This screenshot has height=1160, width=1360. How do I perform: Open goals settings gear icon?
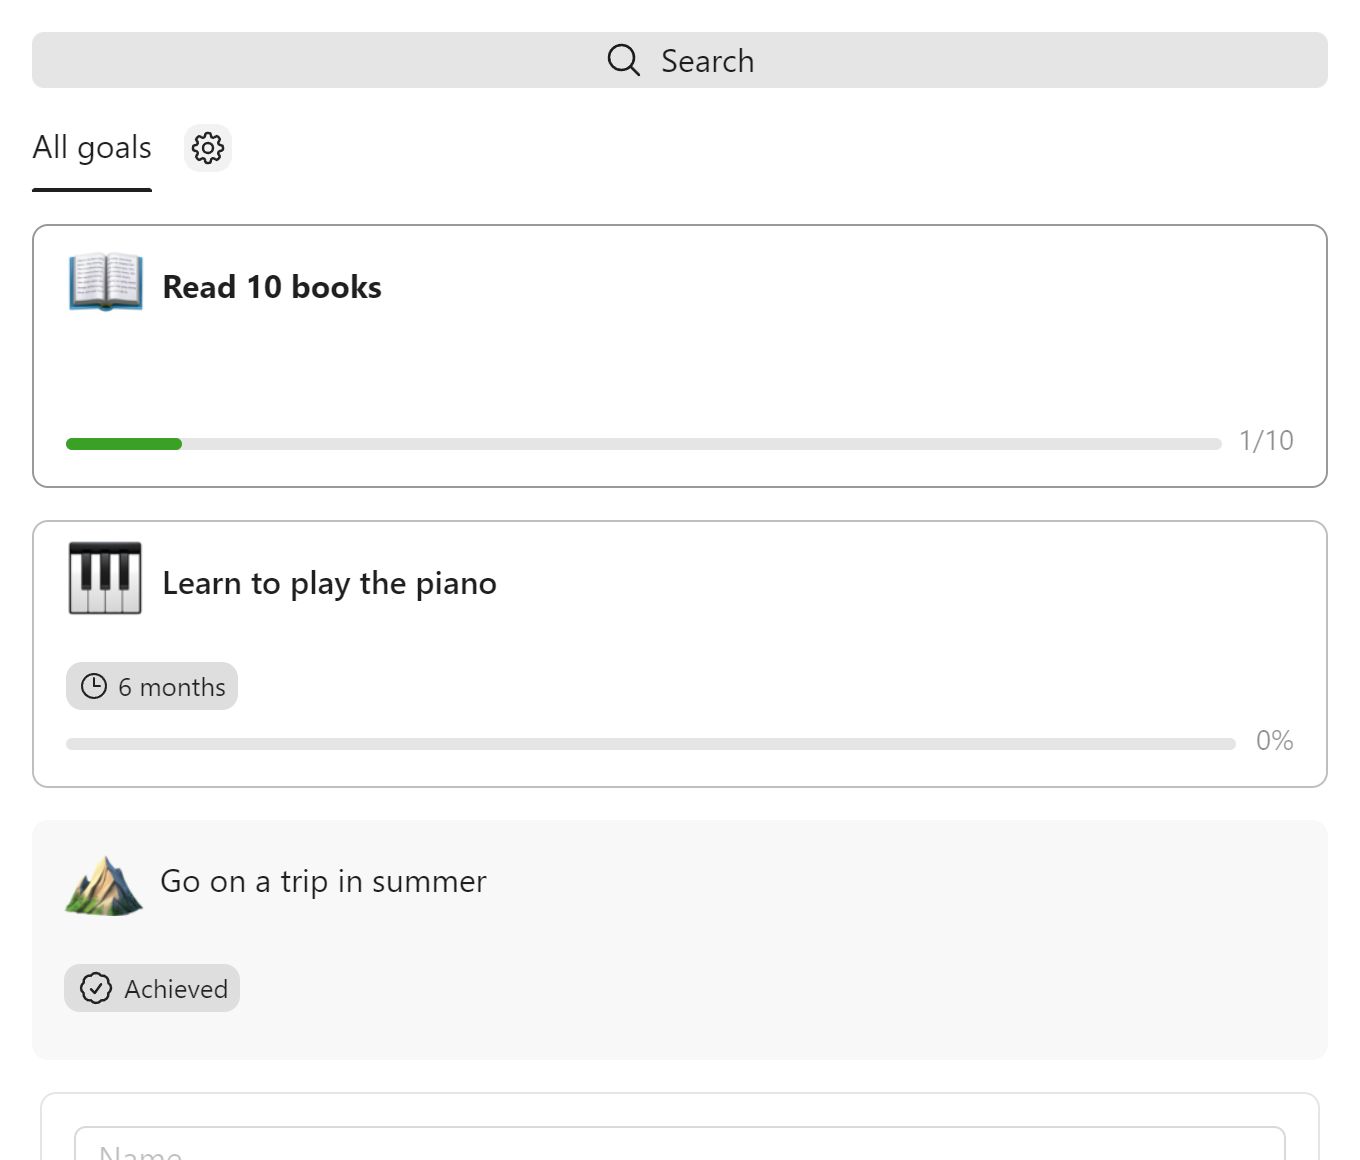pos(208,148)
